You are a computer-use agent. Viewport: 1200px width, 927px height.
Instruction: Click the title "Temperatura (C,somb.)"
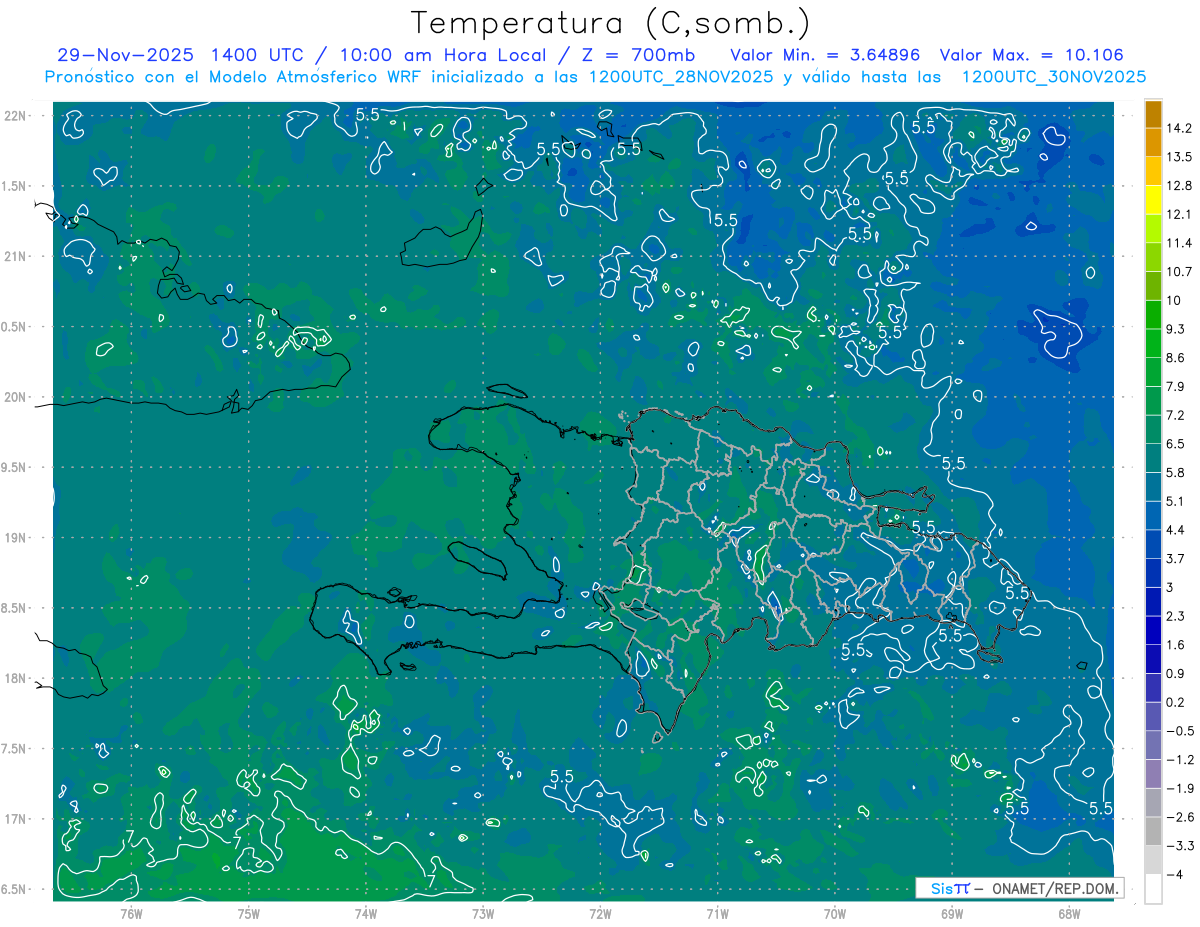(x=611, y=22)
